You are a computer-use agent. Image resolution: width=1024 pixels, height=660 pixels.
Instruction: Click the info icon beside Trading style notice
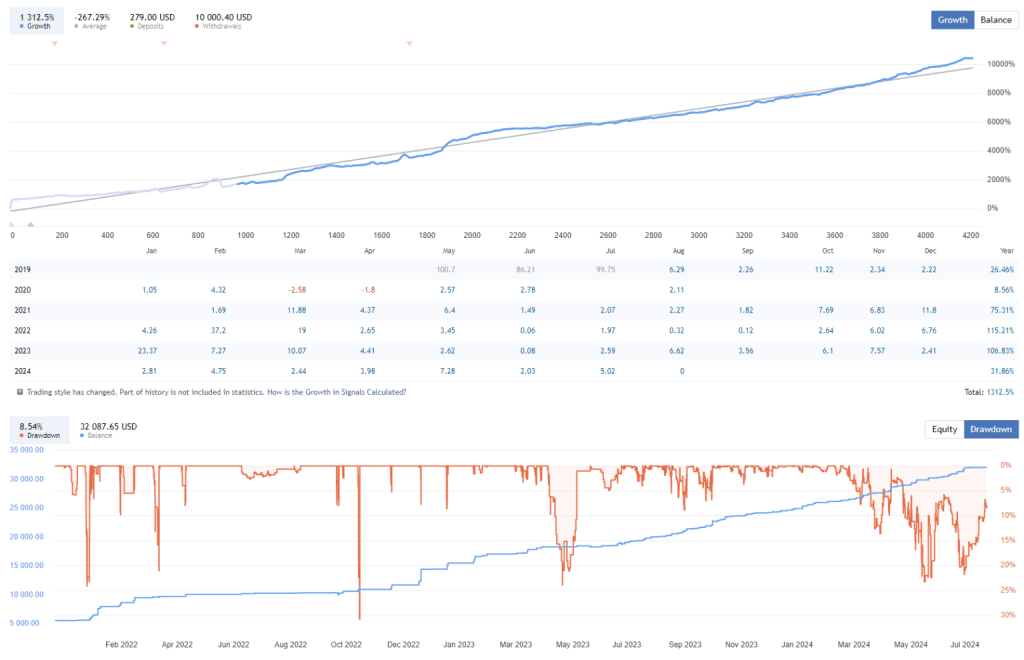click(20, 392)
